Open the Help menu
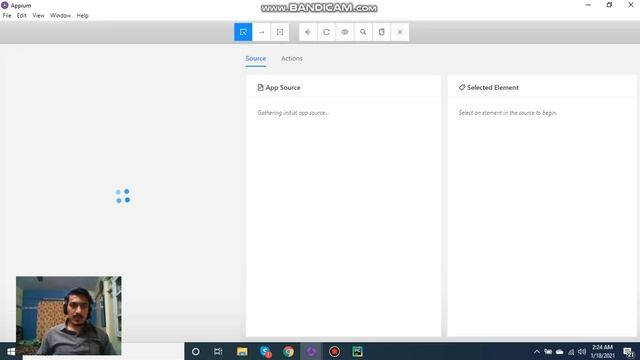640x360 pixels. tap(82, 16)
